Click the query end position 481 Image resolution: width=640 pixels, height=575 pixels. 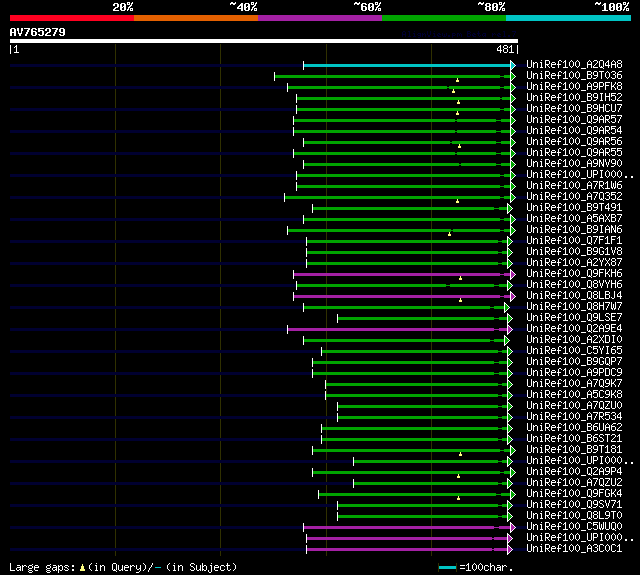pos(505,49)
